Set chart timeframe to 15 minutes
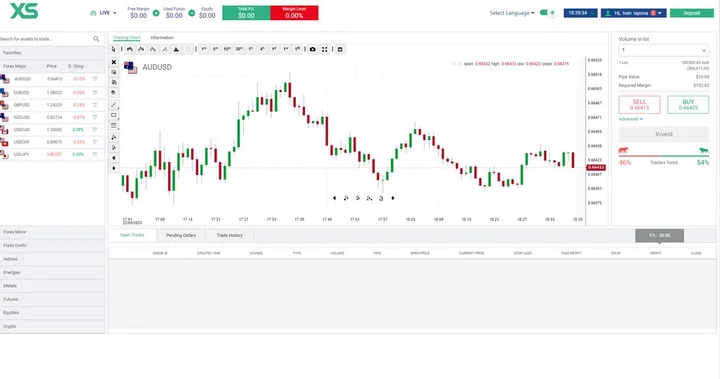 tap(227, 49)
